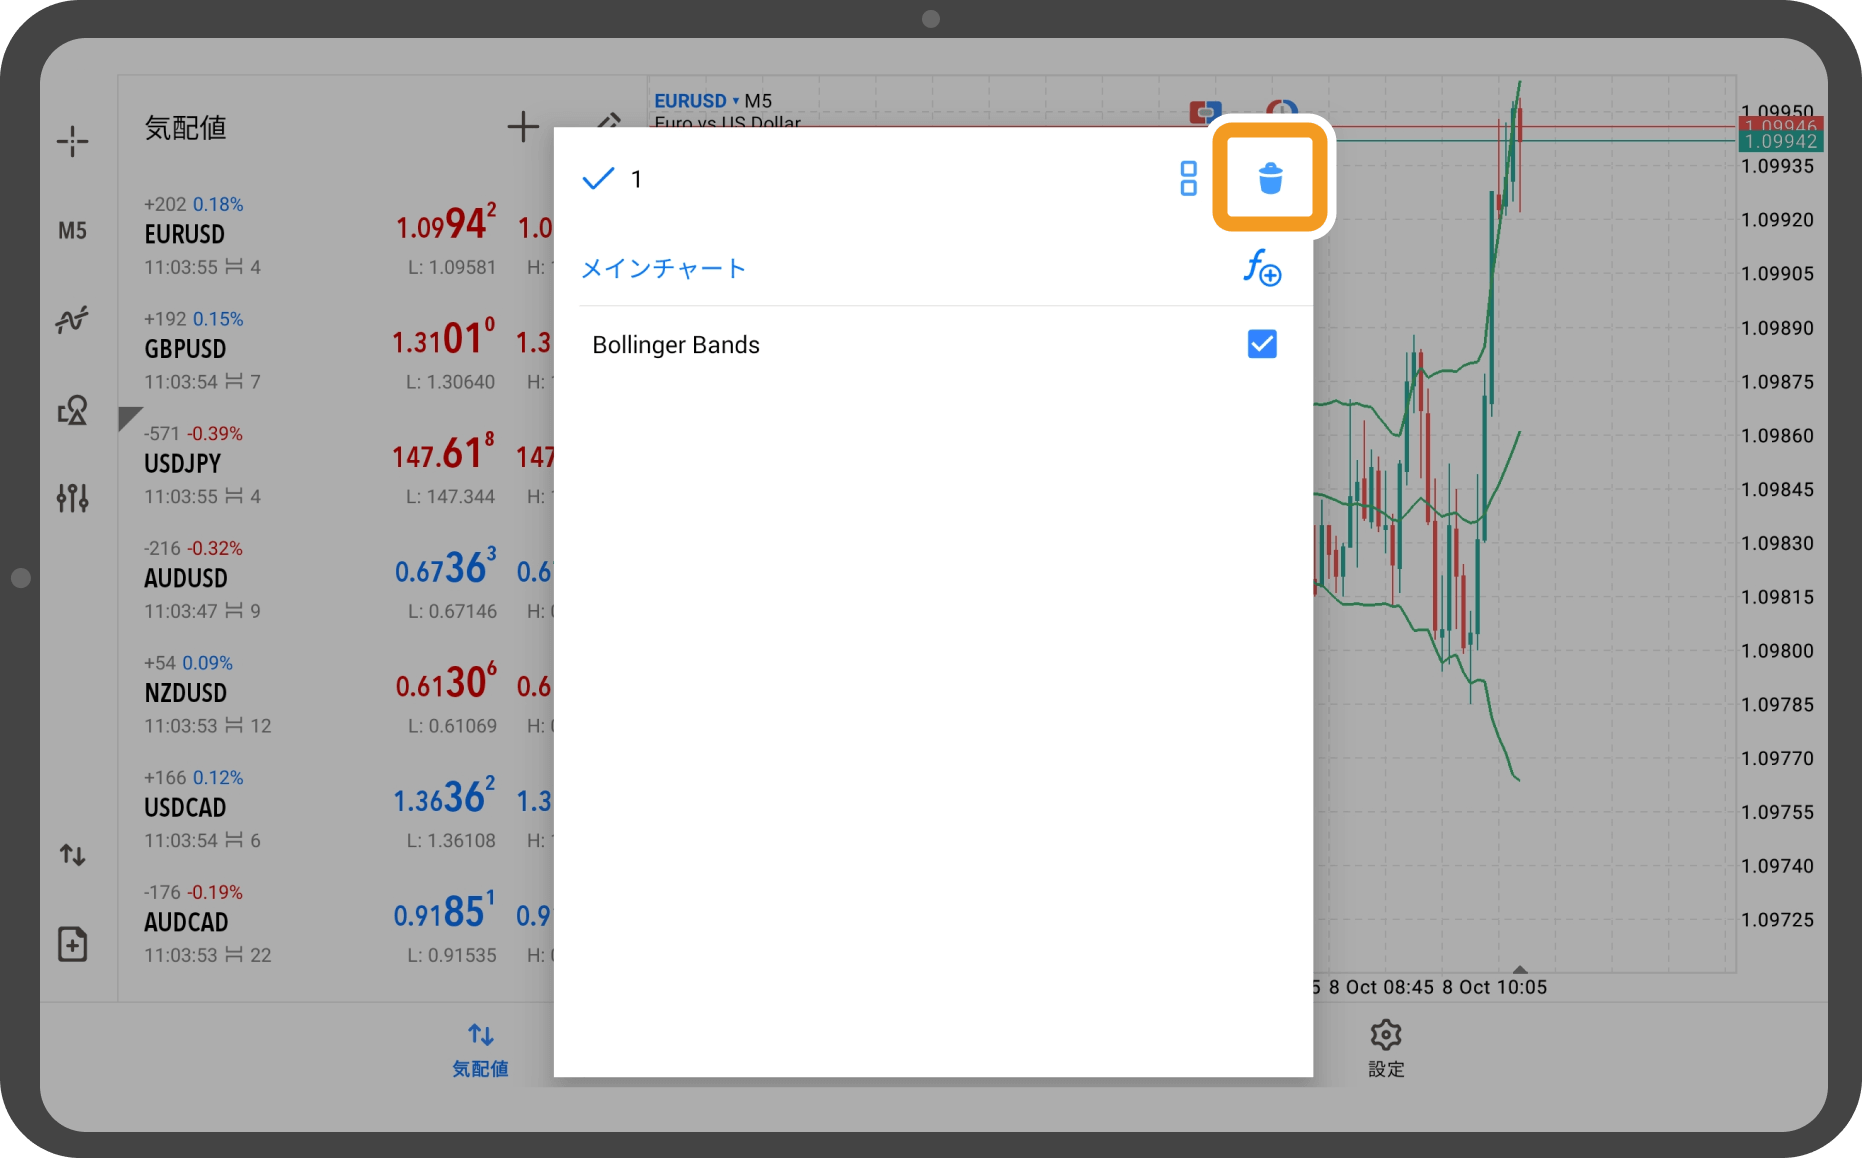Tap the edit pencil icon

(x=608, y=122)
